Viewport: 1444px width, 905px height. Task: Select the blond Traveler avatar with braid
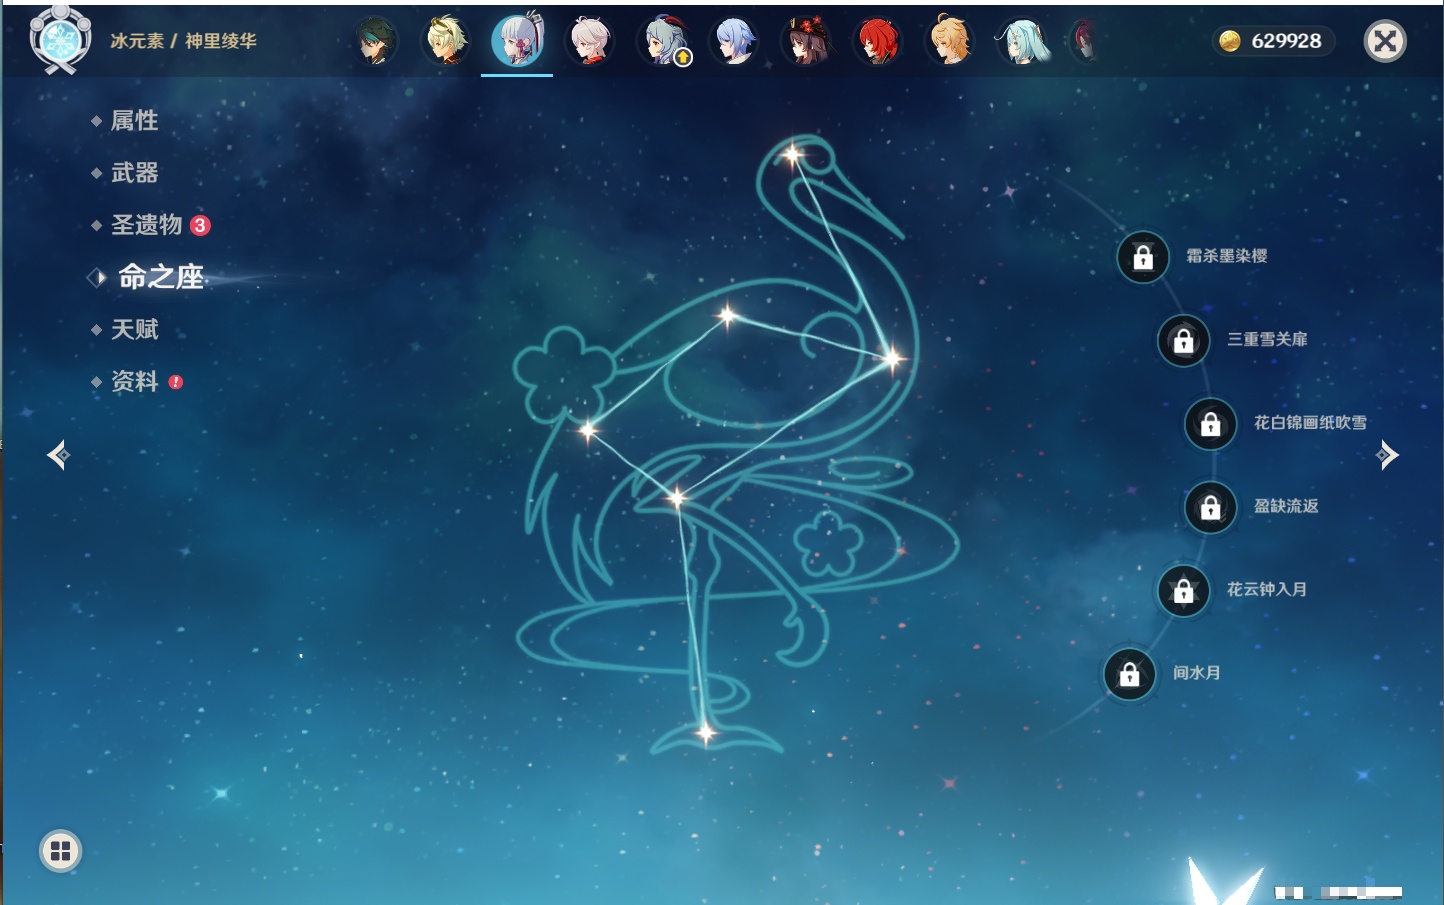coord(950,41)
